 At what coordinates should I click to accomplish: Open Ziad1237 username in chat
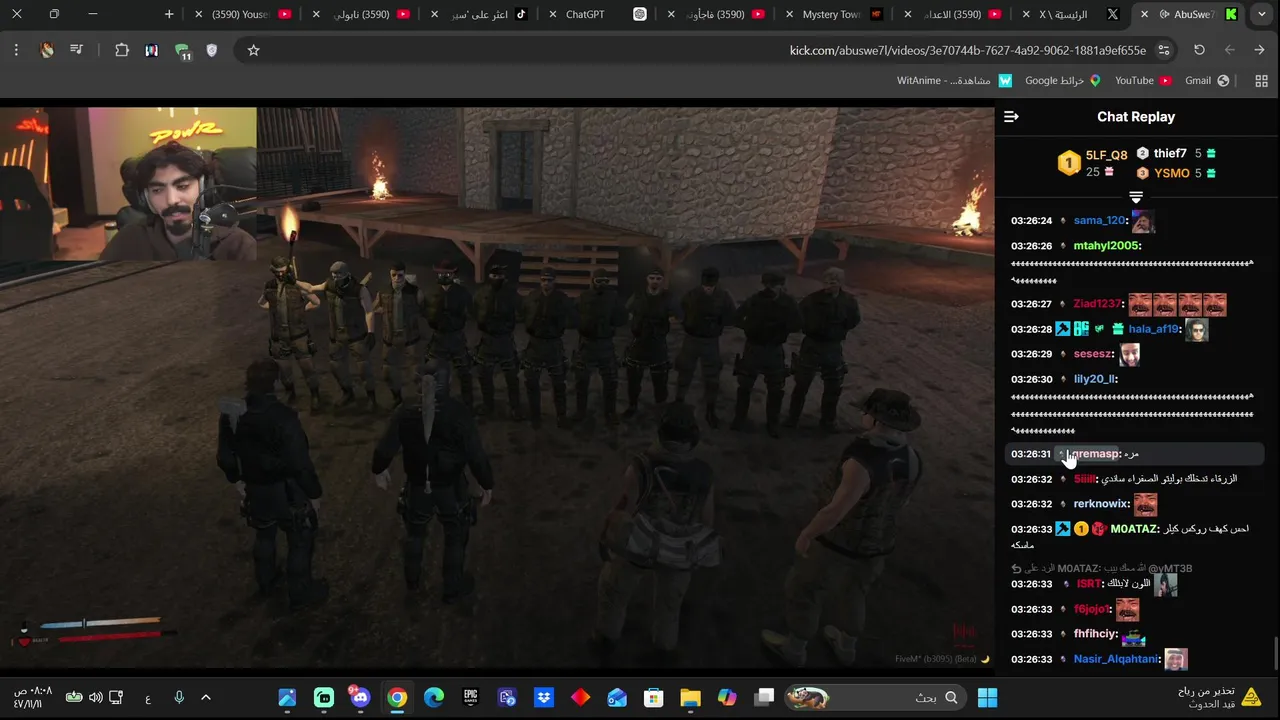(1098, 304)
